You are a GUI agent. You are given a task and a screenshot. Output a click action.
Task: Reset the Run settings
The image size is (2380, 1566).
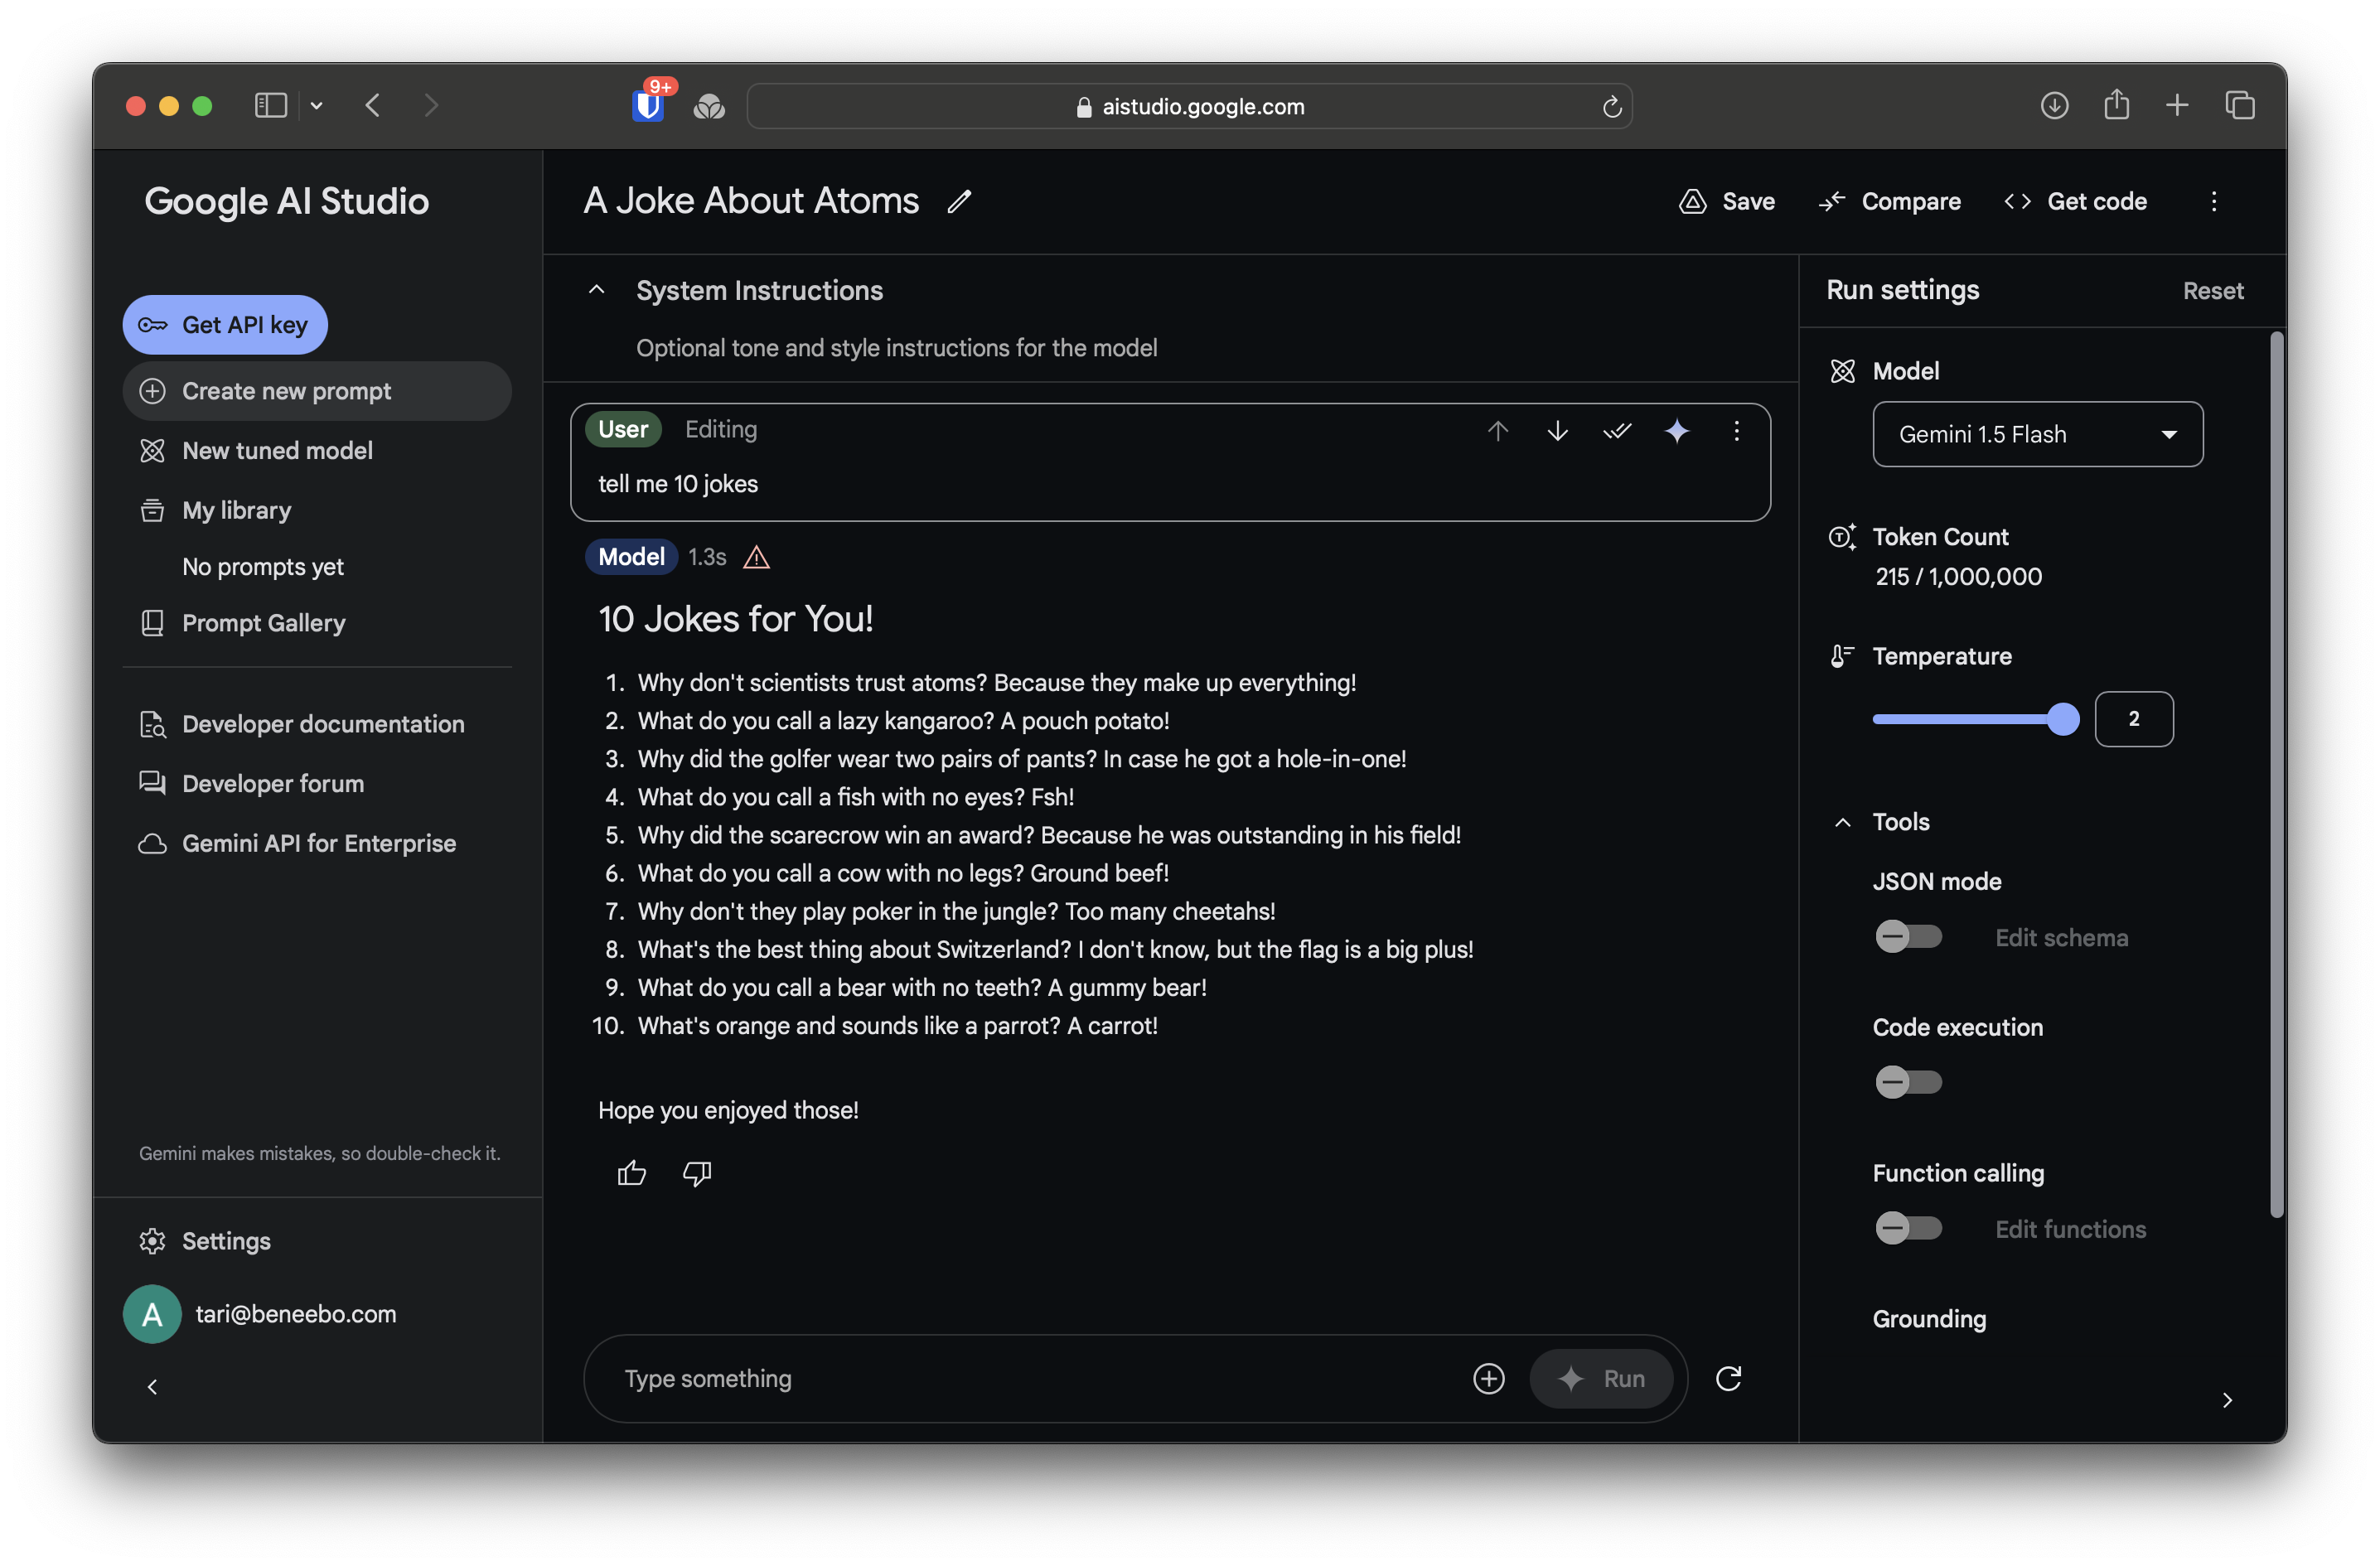2213,291
